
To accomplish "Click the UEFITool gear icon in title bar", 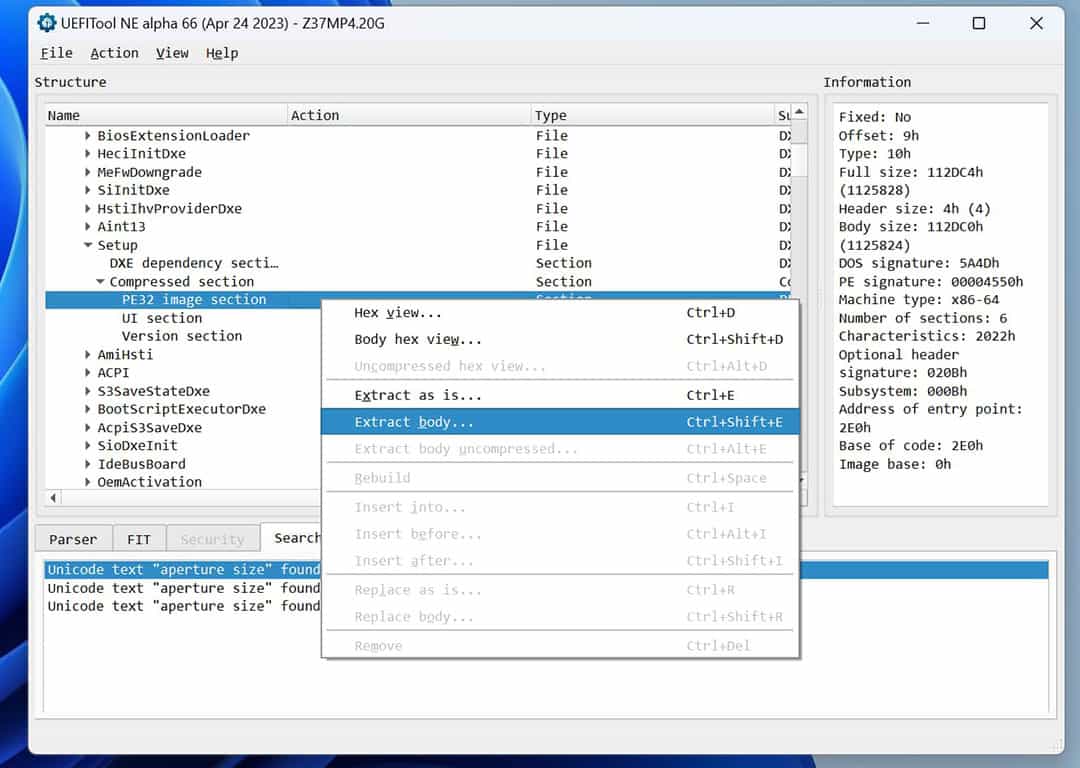I will (47, 22).
